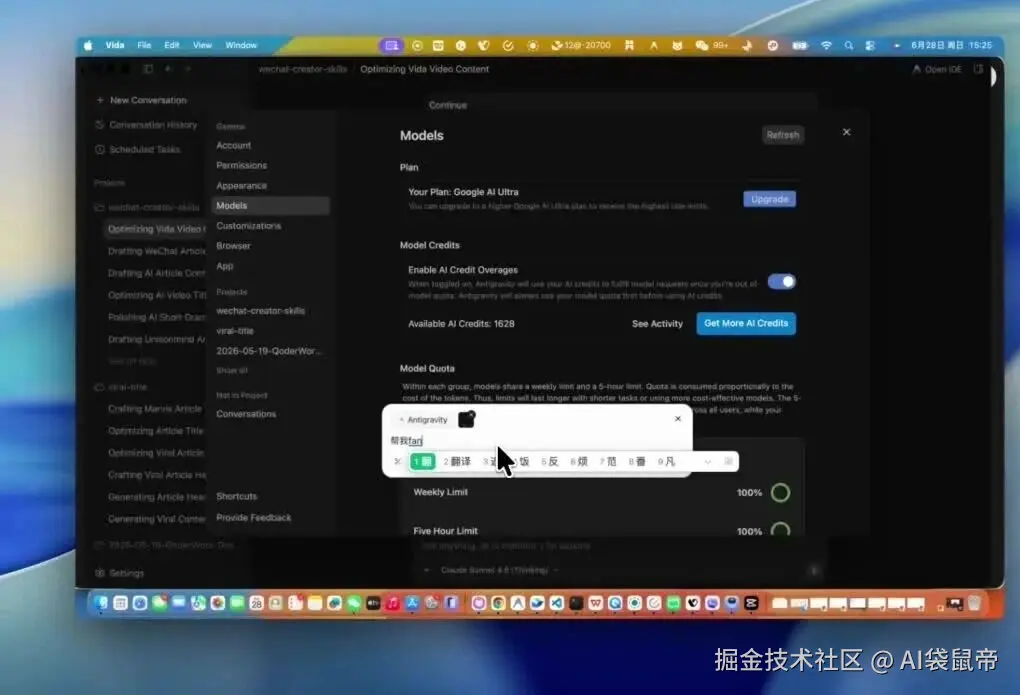
Task: Close the Antigravity input popup
Action: click(678, 419)
